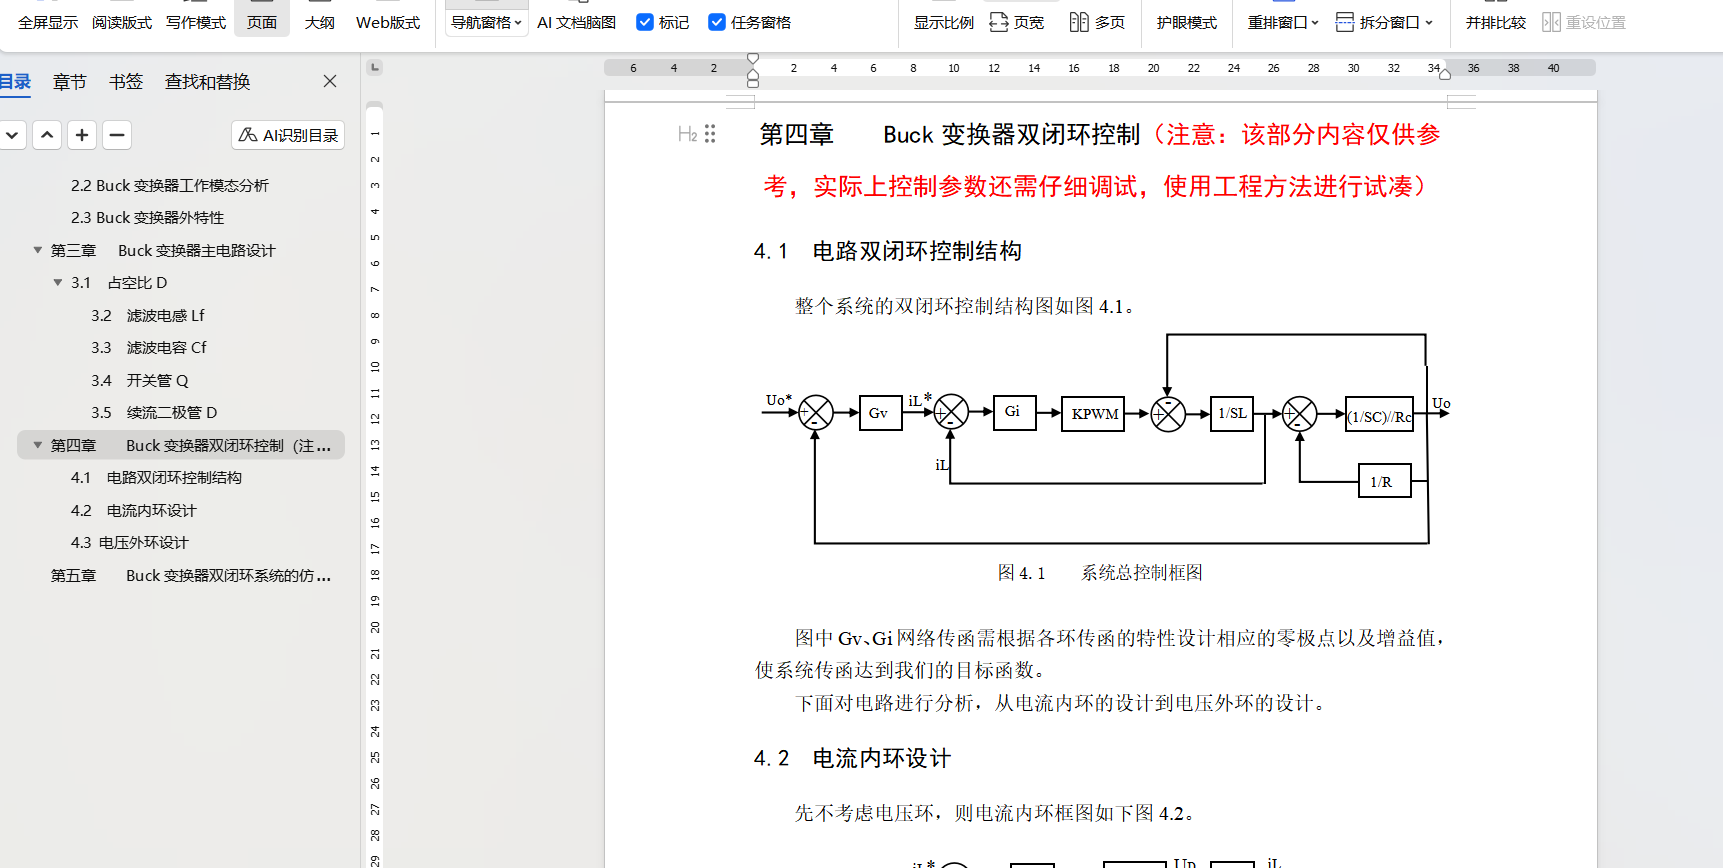
Task: Toggle the 任务窗格 checkbox
Action: [717, 22]
